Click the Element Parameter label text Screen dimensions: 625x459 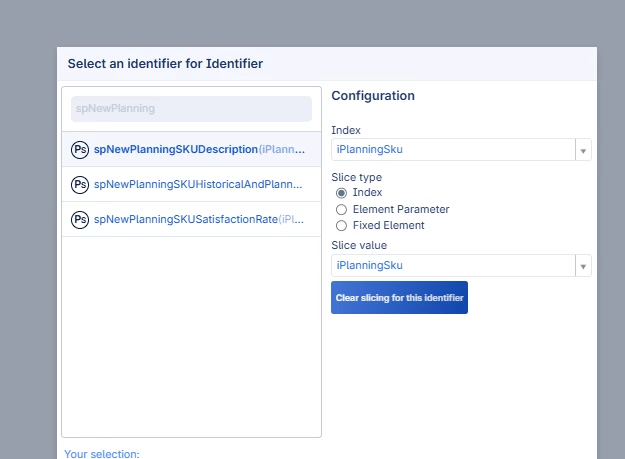[401, 209]
